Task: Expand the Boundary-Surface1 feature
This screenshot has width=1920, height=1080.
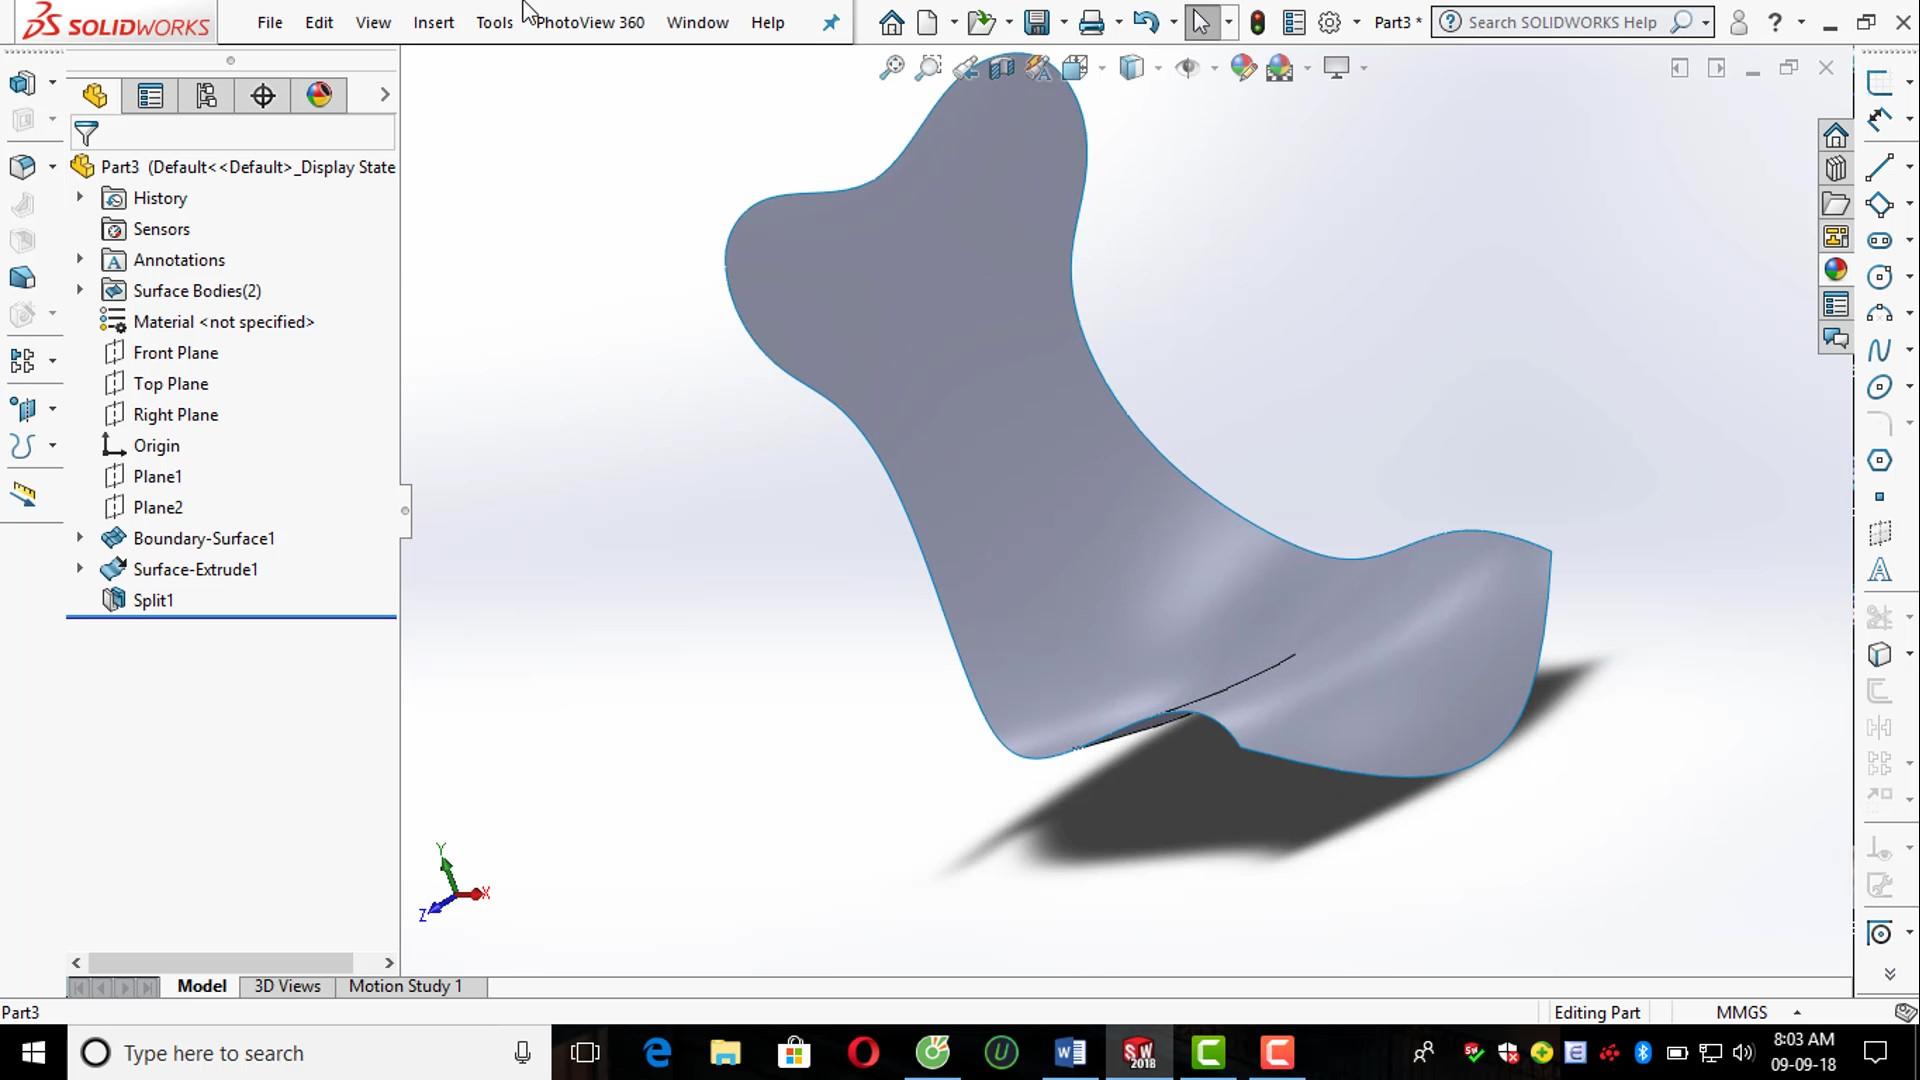Action: (x=80, y=538)
